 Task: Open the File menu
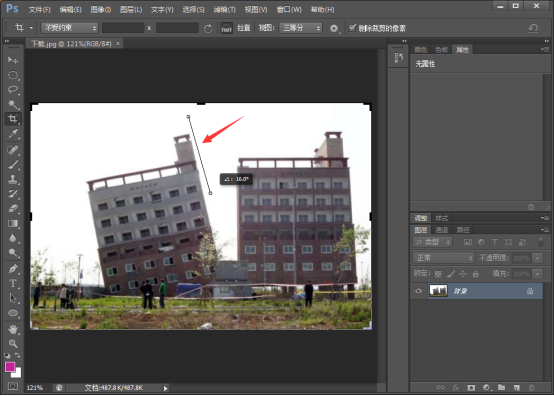click(39, 10)
